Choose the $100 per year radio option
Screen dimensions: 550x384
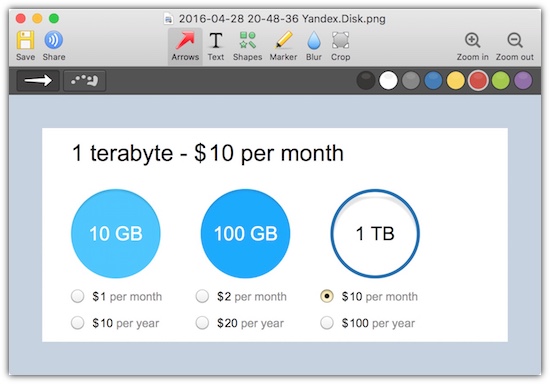[327, 323]
